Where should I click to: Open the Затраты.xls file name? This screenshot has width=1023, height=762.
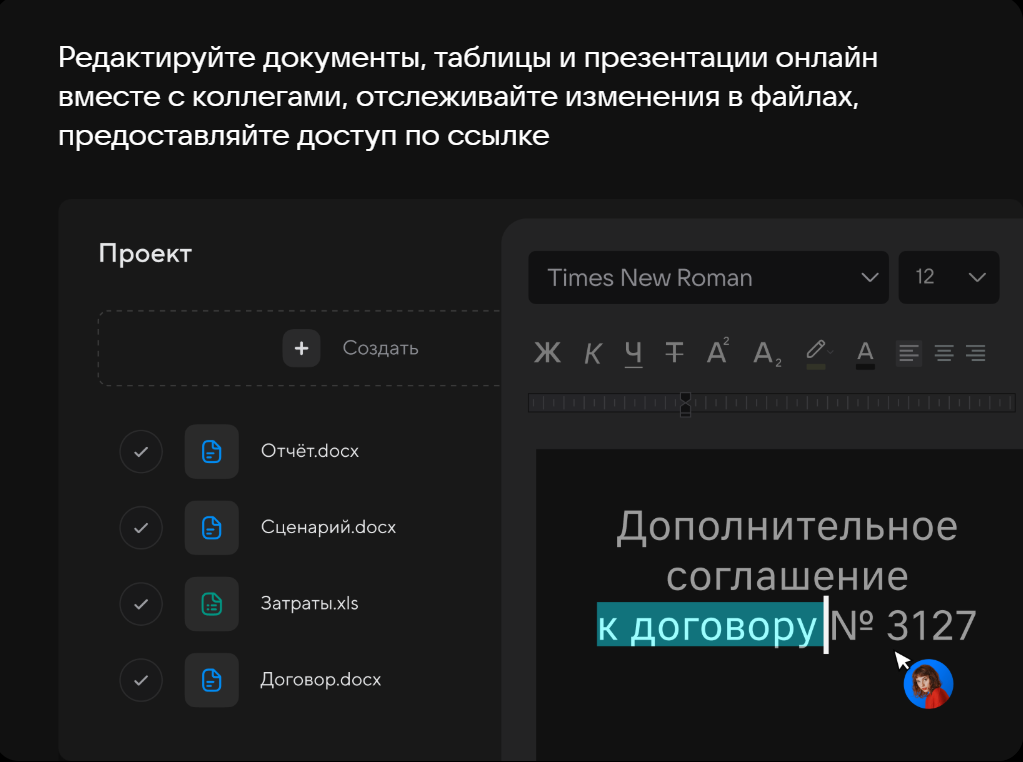309,603
